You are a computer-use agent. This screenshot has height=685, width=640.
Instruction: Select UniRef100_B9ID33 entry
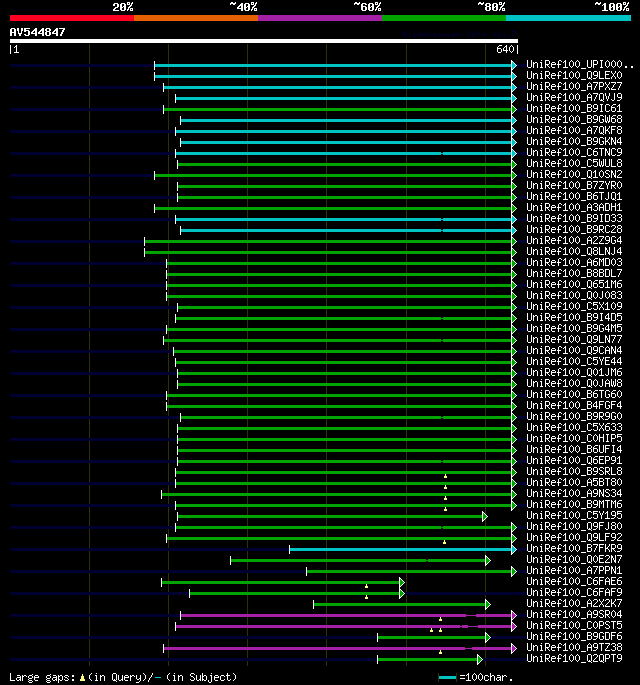point(574,218)
